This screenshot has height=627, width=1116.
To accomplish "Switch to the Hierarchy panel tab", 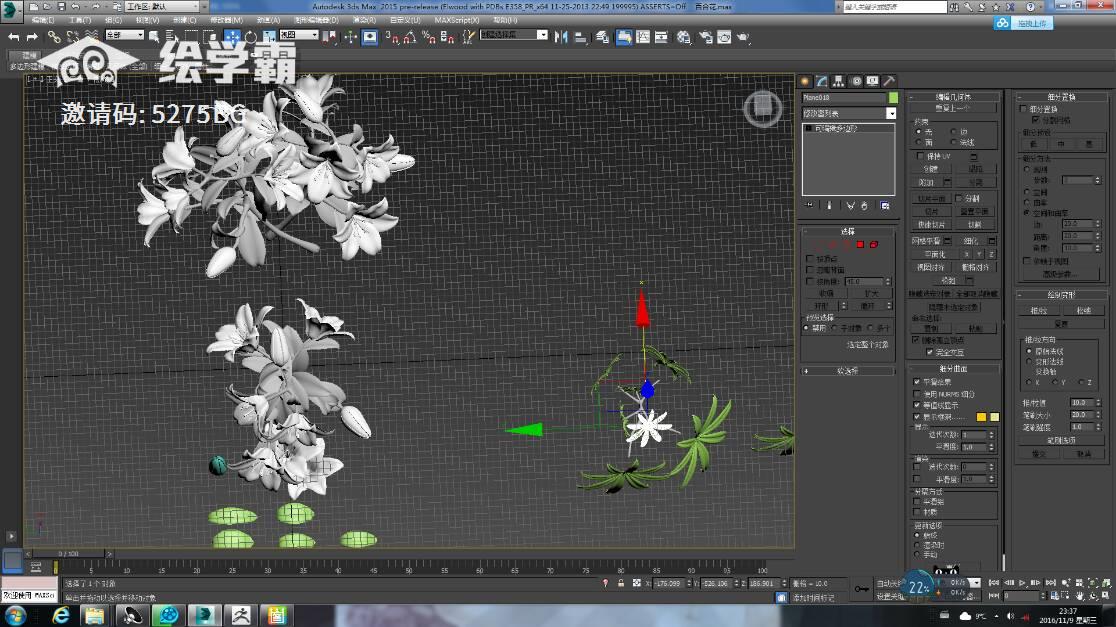I will pyautogui.click(x=838, y=81).
